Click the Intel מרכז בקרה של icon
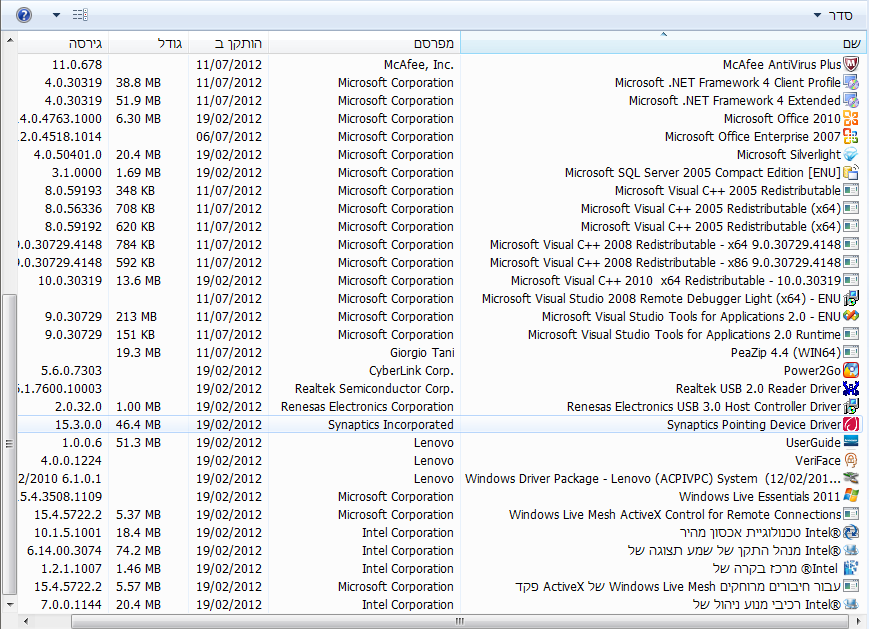The height and width of the screenshot is (629, 869). point(851,569)
